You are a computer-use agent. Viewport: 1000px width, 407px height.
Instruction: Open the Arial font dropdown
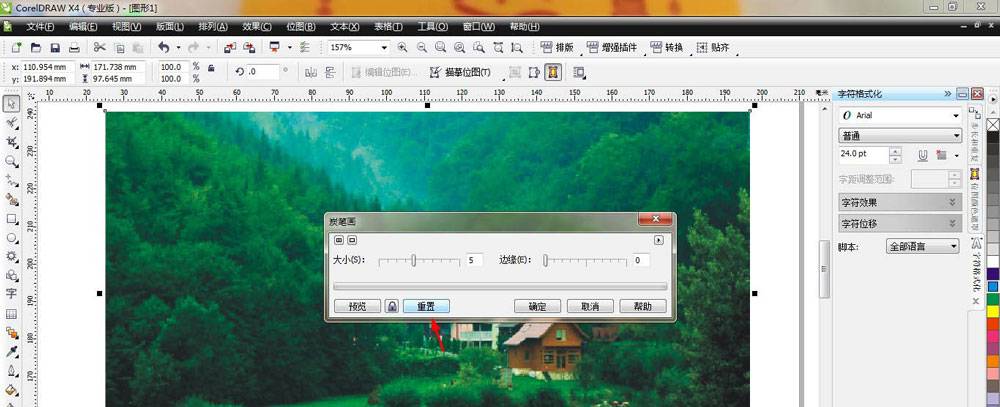[x=955, y=116]
